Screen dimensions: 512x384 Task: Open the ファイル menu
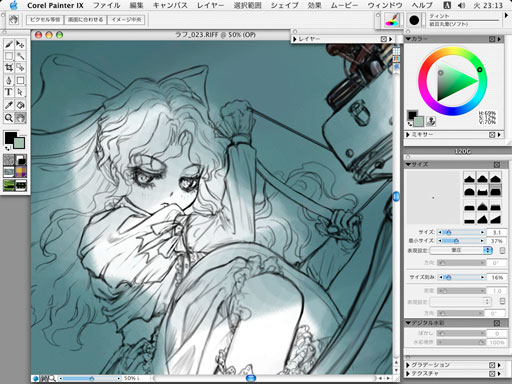106,6
